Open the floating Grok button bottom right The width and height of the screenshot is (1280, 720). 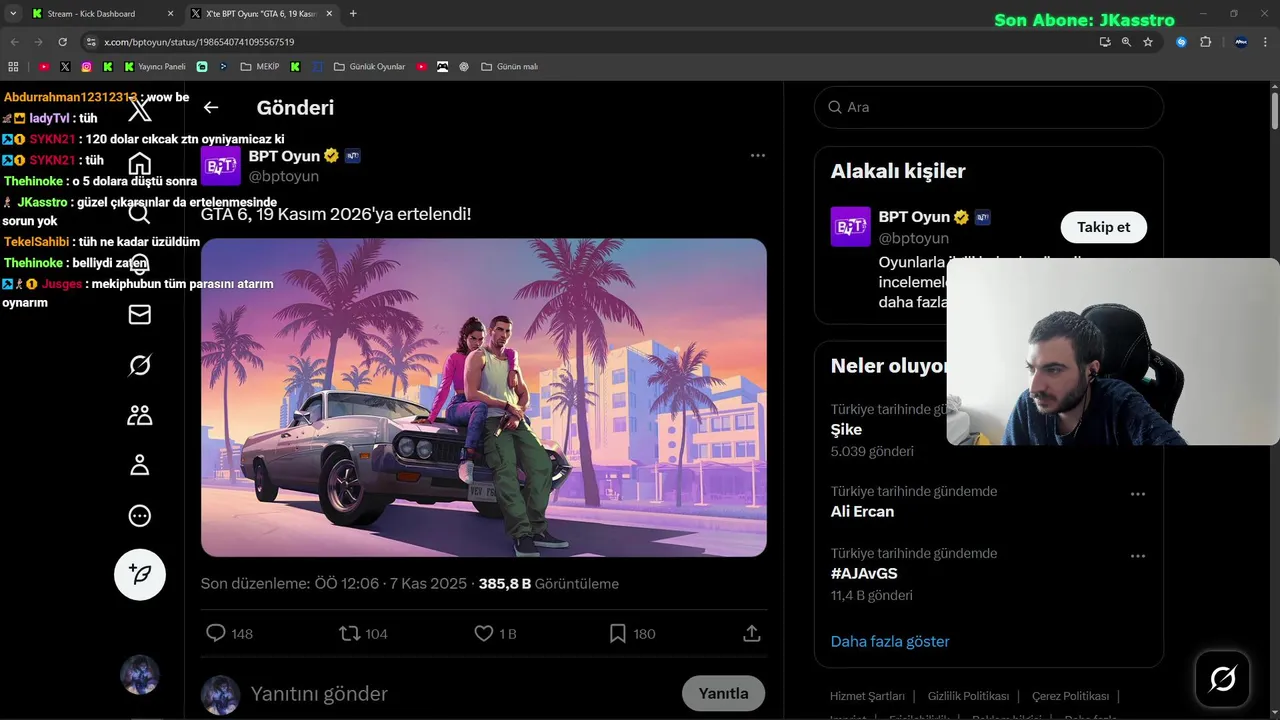pyautogui.click(x=1223, y=679)
